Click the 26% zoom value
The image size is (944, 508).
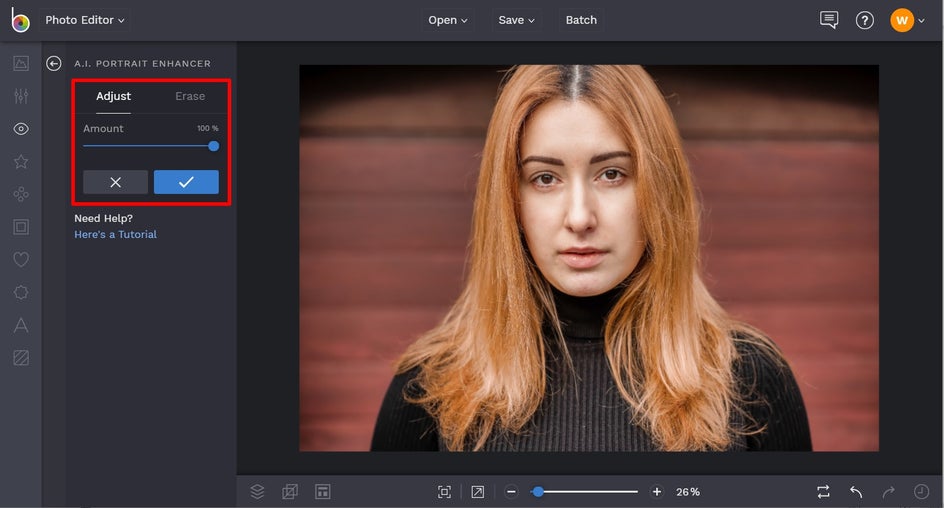coord(688,492)
